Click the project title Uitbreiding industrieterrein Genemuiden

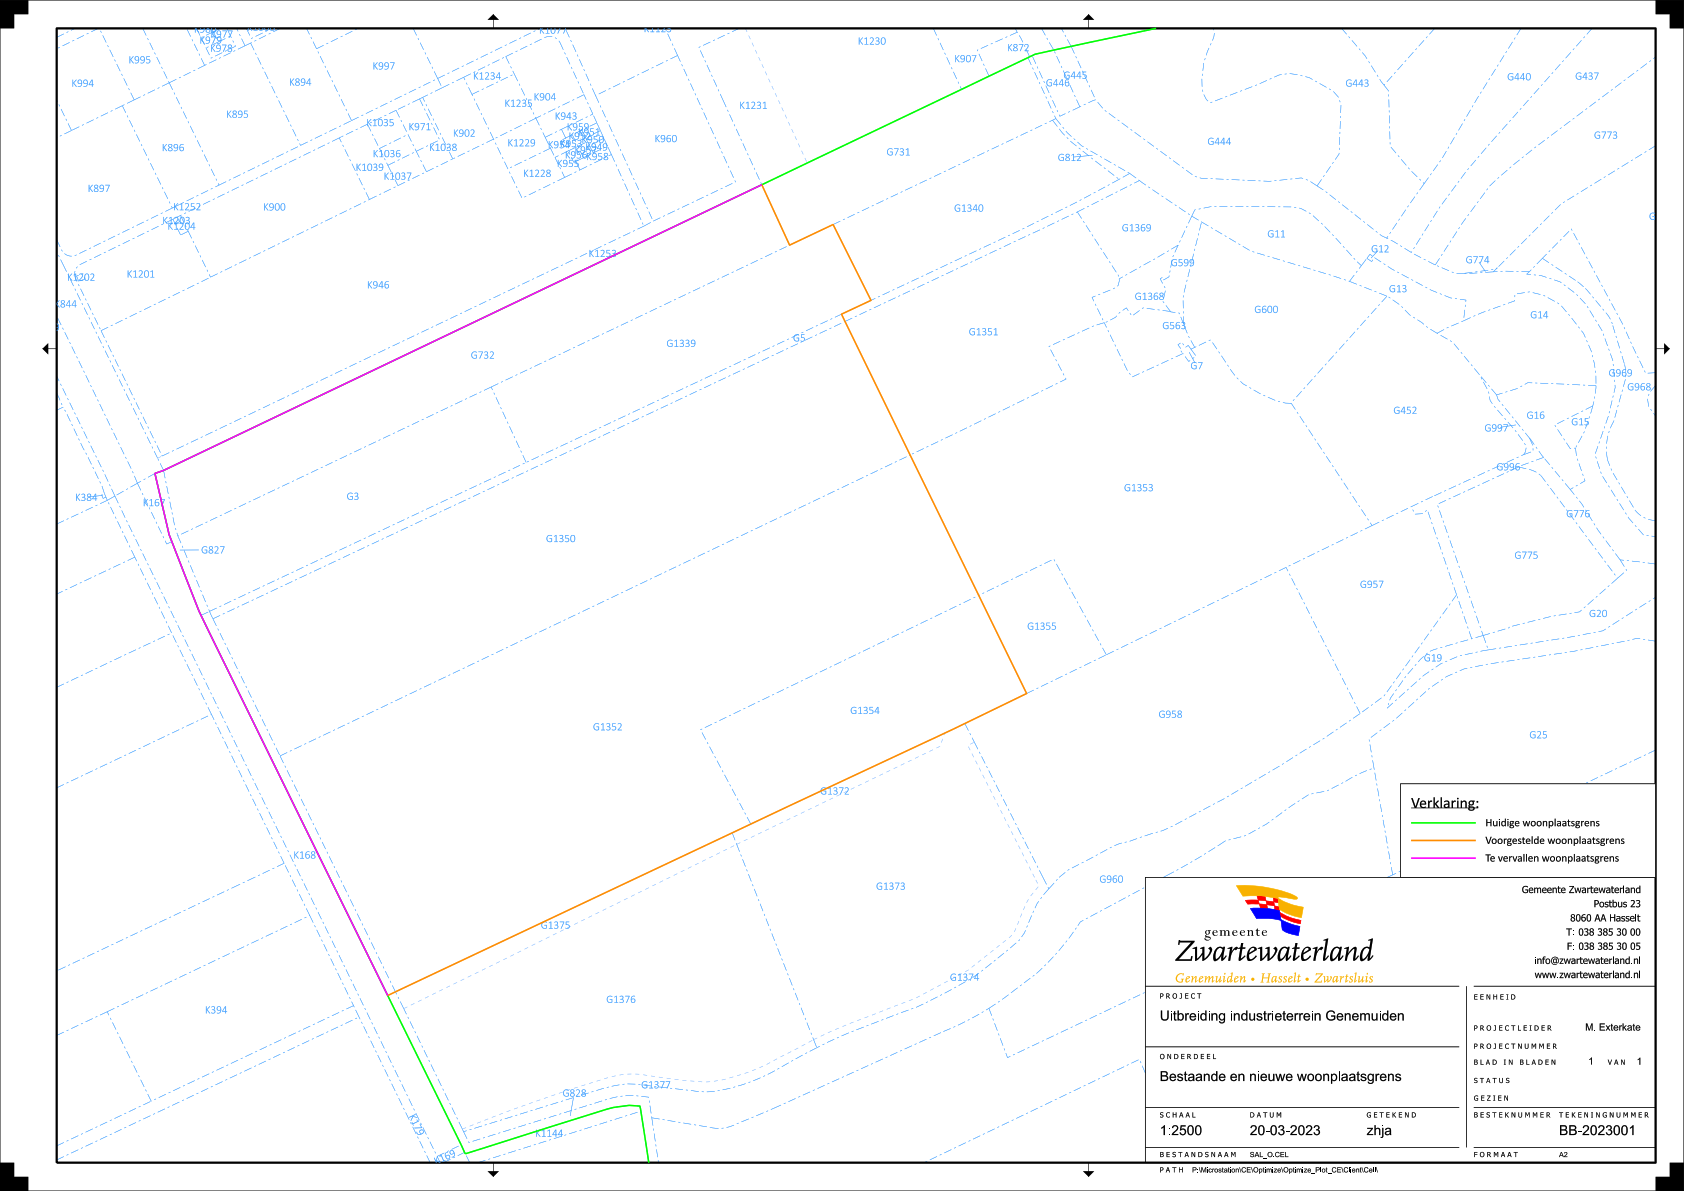coord(1281,1016)
